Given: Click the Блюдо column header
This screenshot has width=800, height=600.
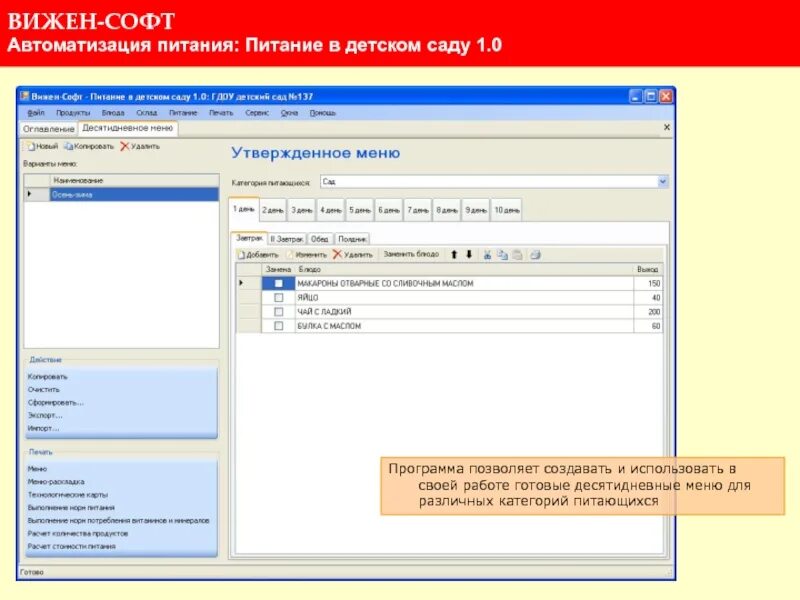Looking at the screenshot, I should tap(464, 269).
